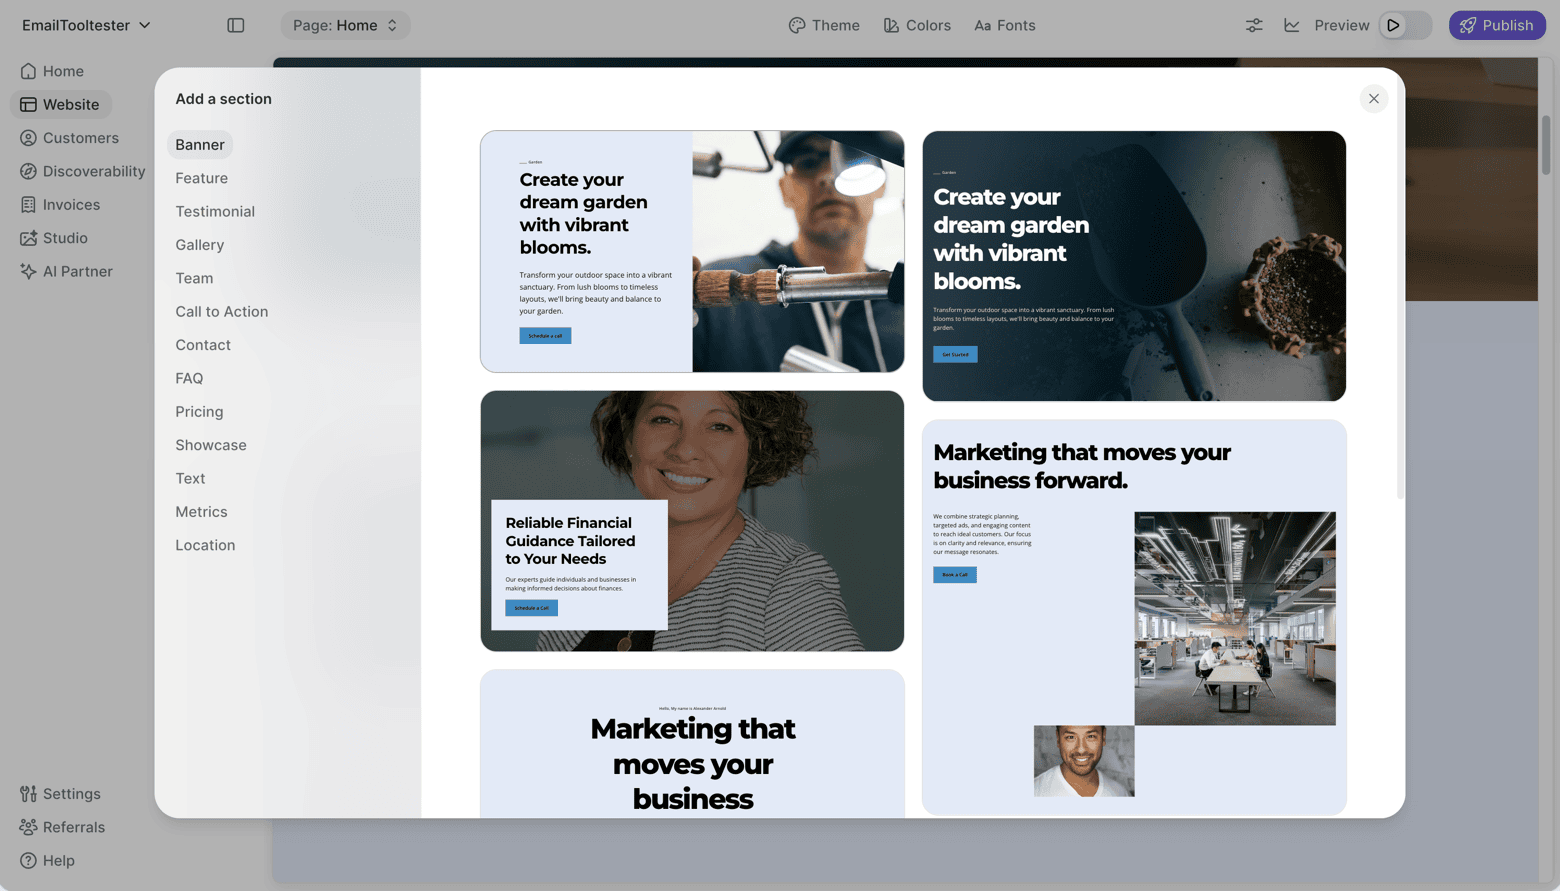Go to Studio in sidebar
1560x891 pixels.
pos(65,238)
